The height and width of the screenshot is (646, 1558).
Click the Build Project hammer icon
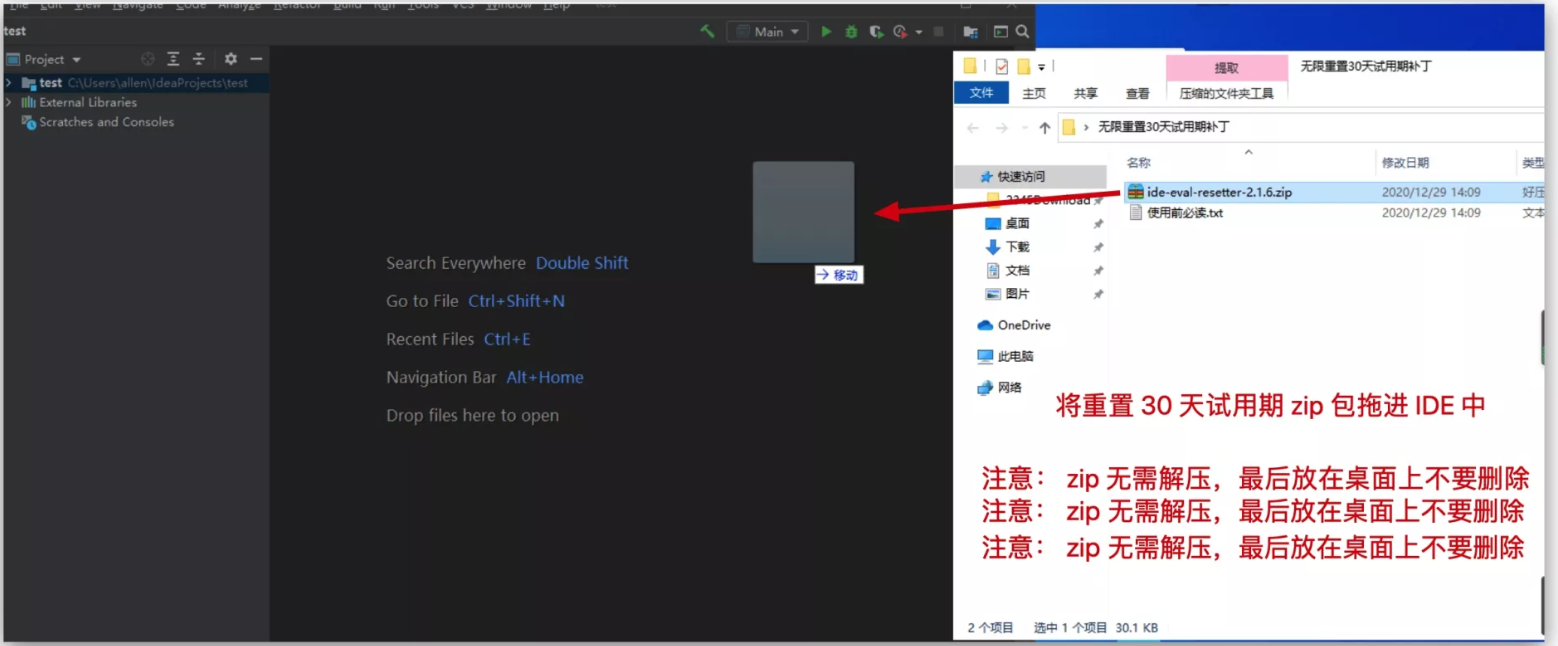[707, 32]
